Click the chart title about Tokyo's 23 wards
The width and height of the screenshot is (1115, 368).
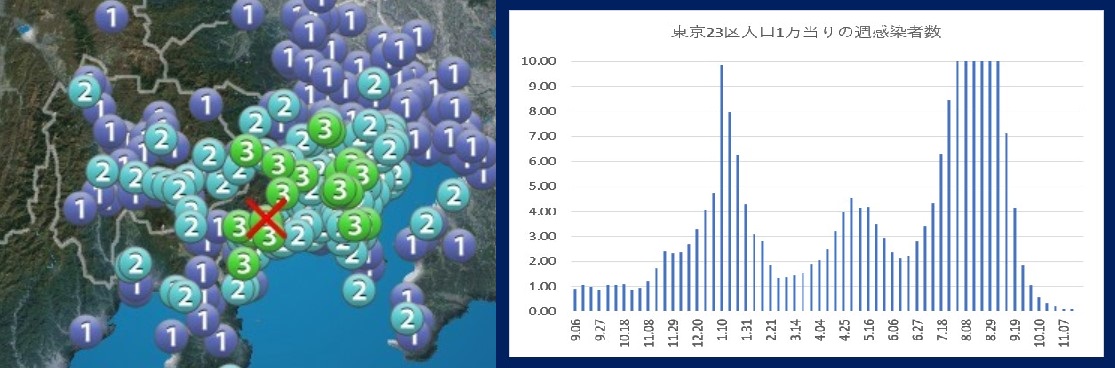click(x=806, y=32)
